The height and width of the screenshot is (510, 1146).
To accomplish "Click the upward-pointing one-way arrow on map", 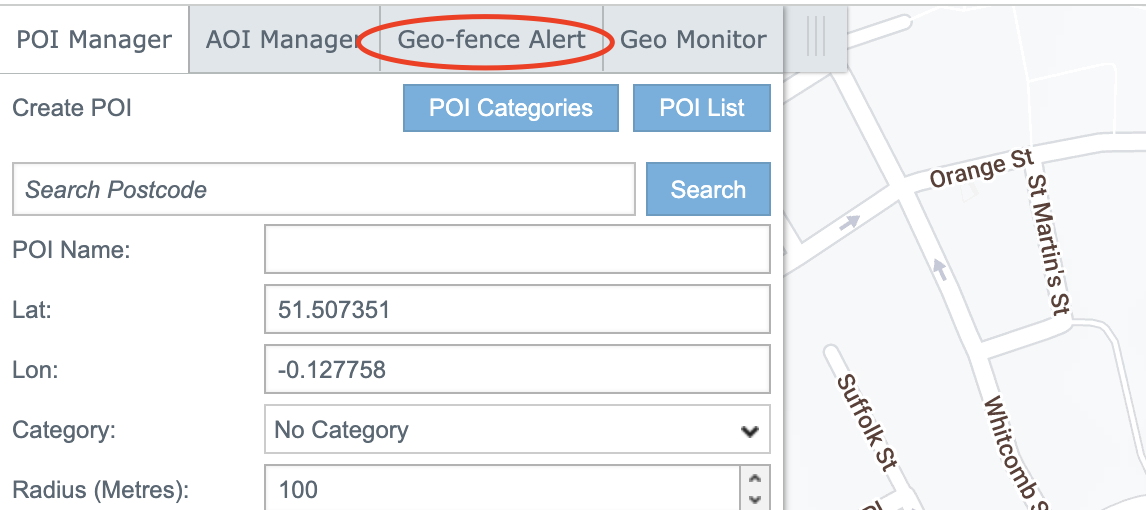I will click(938, 267).
